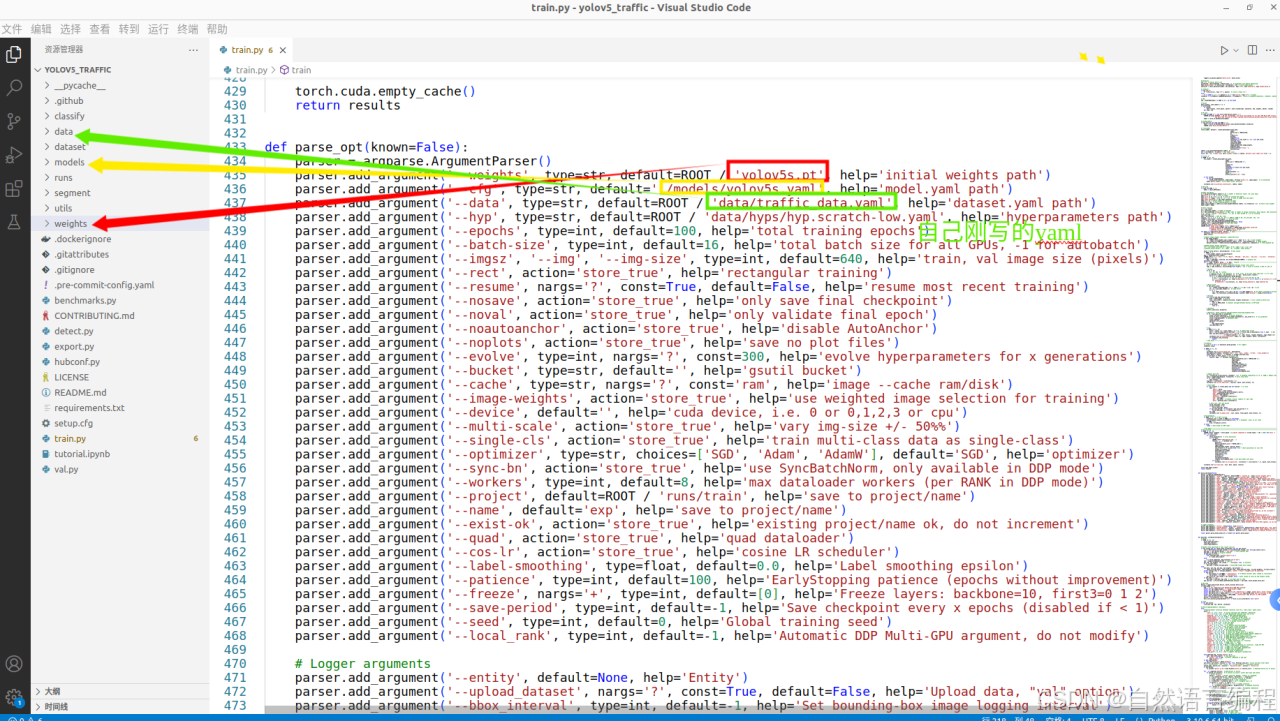Open the 帮助 menu
This screenshot has width=1280, height=721.
click(217, 29)
